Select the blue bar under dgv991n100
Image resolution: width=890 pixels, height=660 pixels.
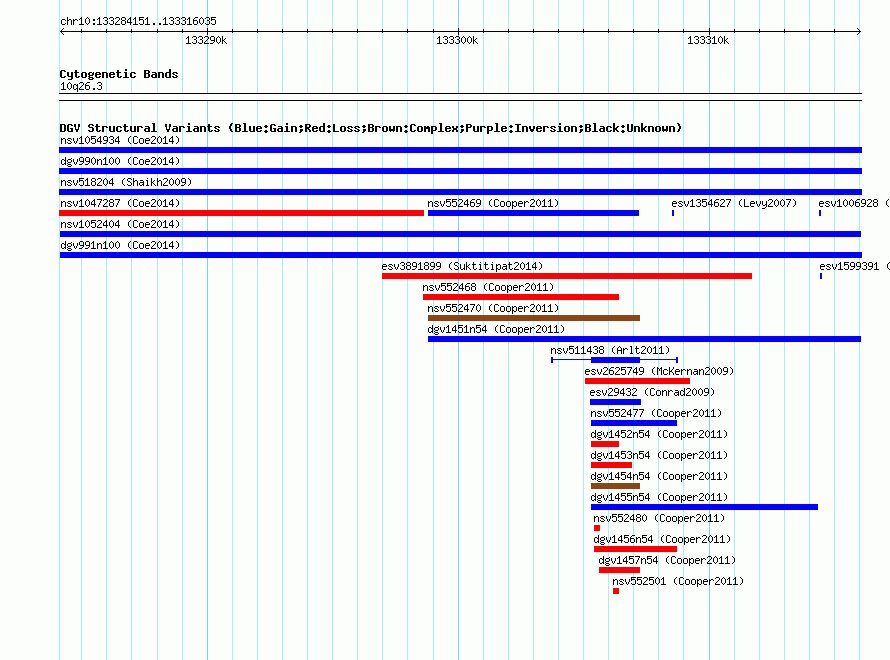click(460, 255)
